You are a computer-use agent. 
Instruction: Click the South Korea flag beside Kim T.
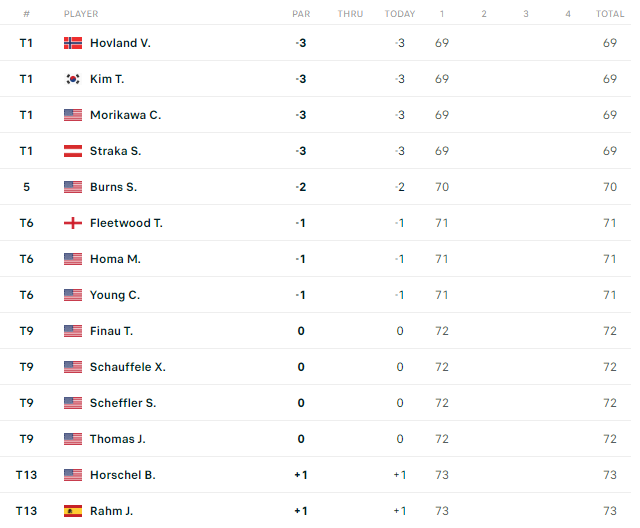pos(72,79)
